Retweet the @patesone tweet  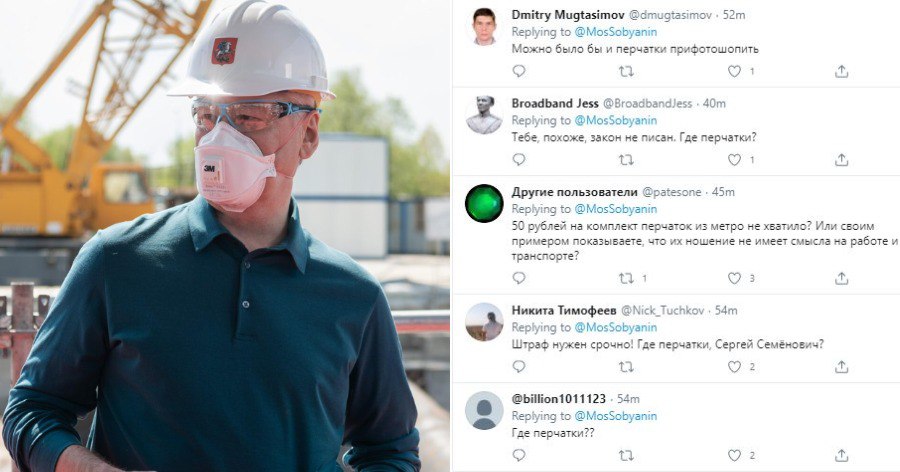click(626, 278)
